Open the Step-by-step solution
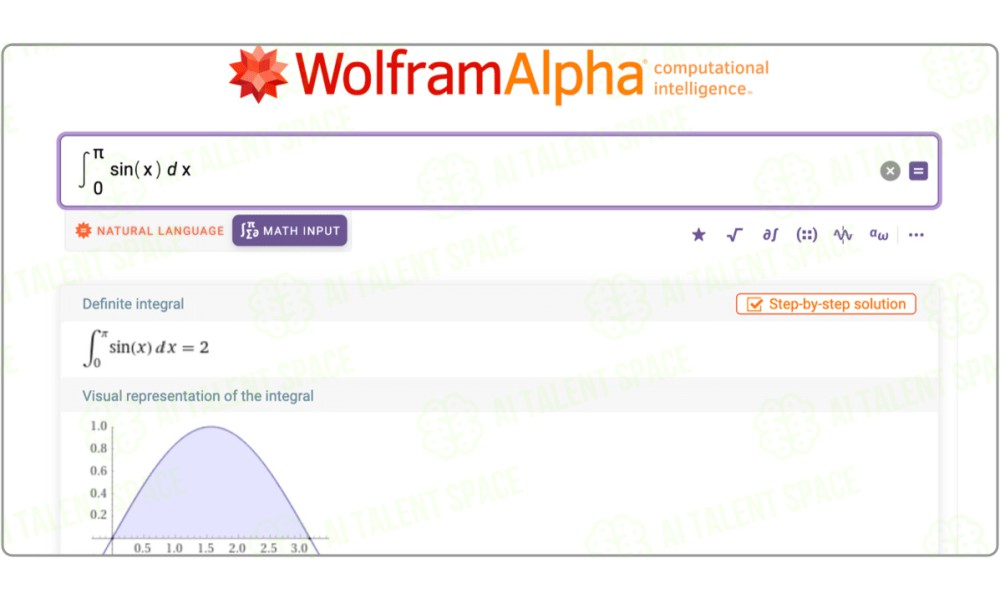Image resolution: width=1000 pixels, height=600 pixels. pyautogui.click(x=826, y=304)
